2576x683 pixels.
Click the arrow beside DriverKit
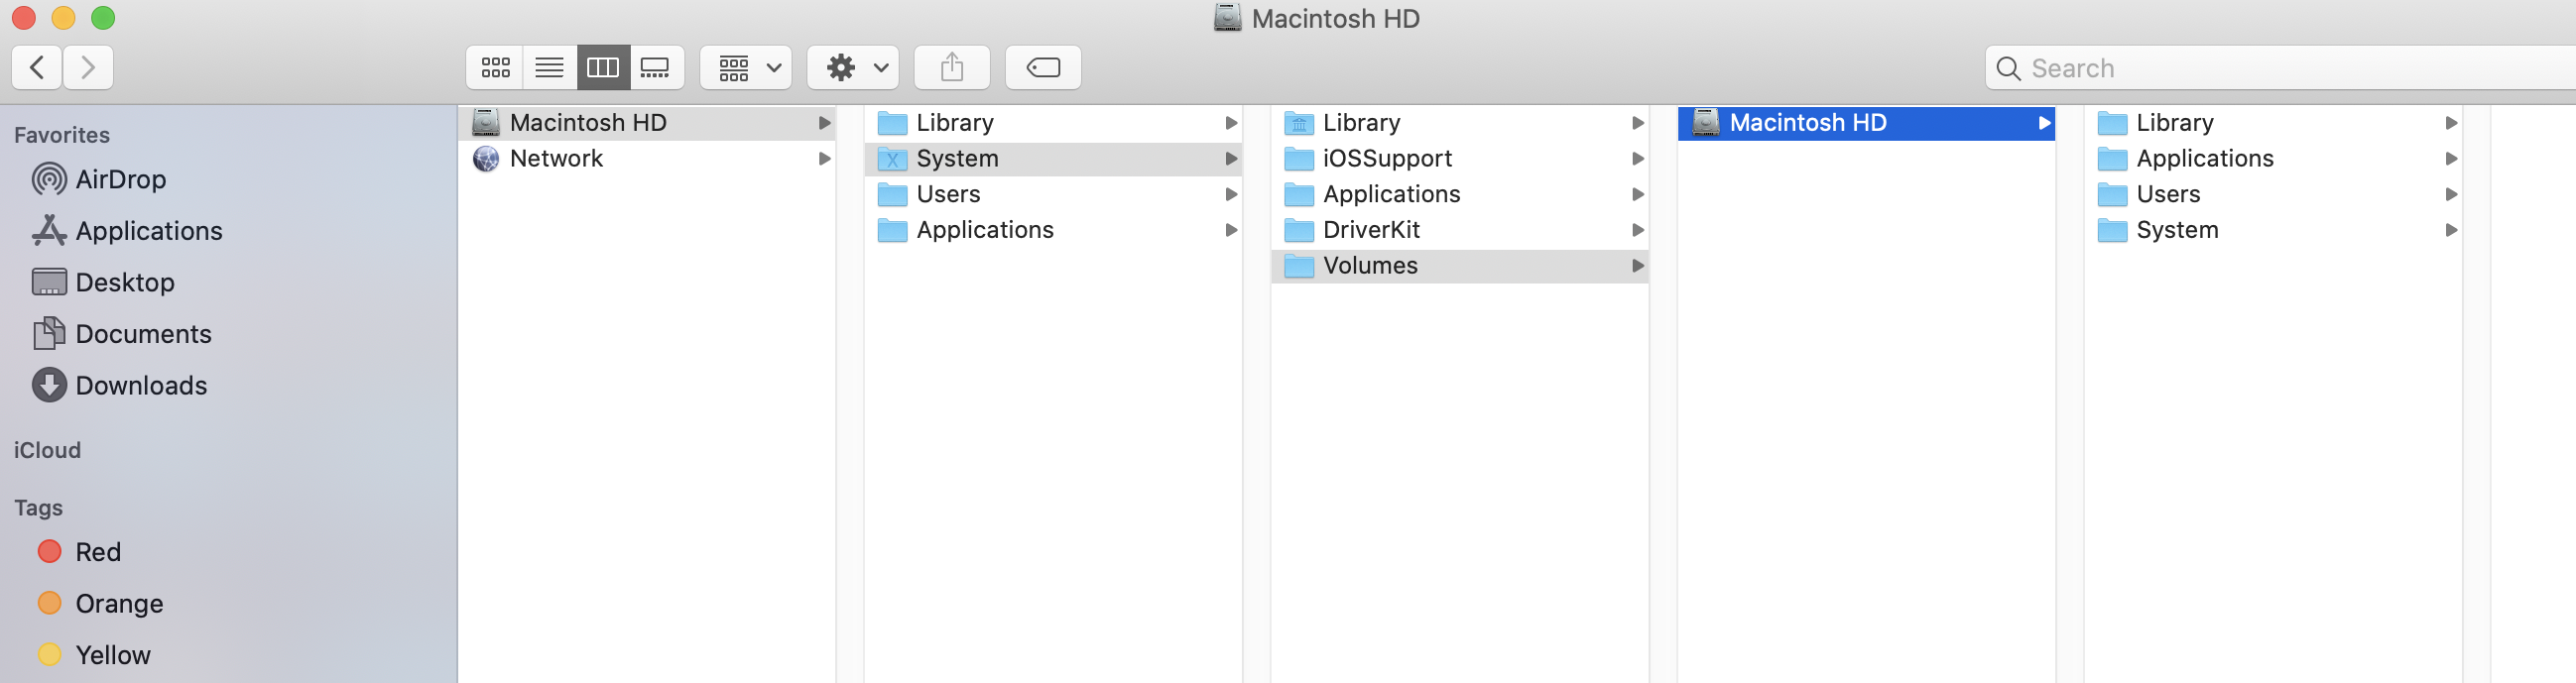tap(1638, 230)
